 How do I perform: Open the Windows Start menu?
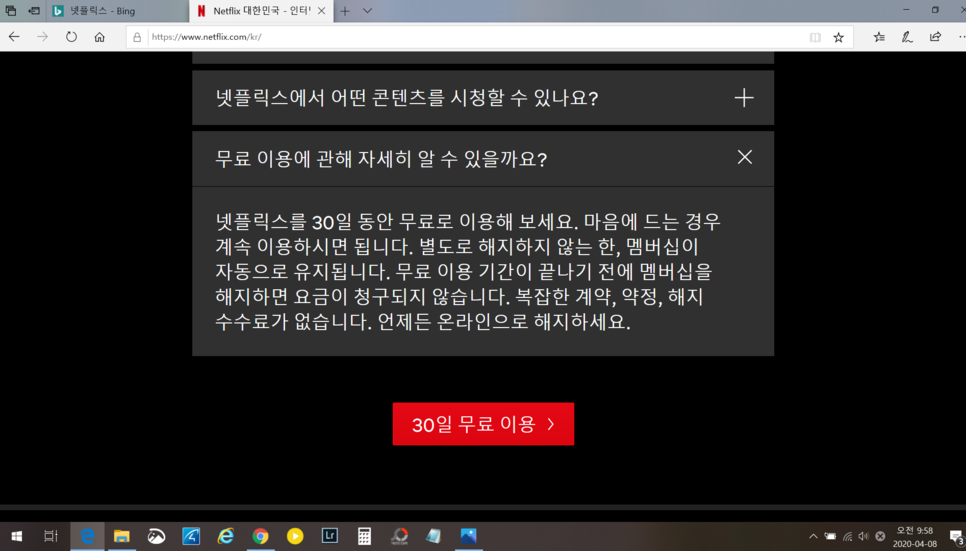pos(17,536)
